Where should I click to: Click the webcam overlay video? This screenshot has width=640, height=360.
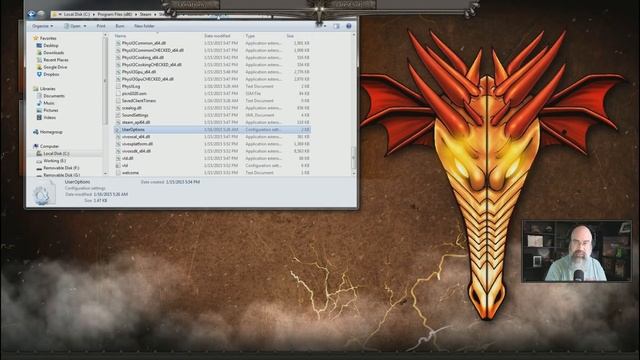(x=577, y=251)
